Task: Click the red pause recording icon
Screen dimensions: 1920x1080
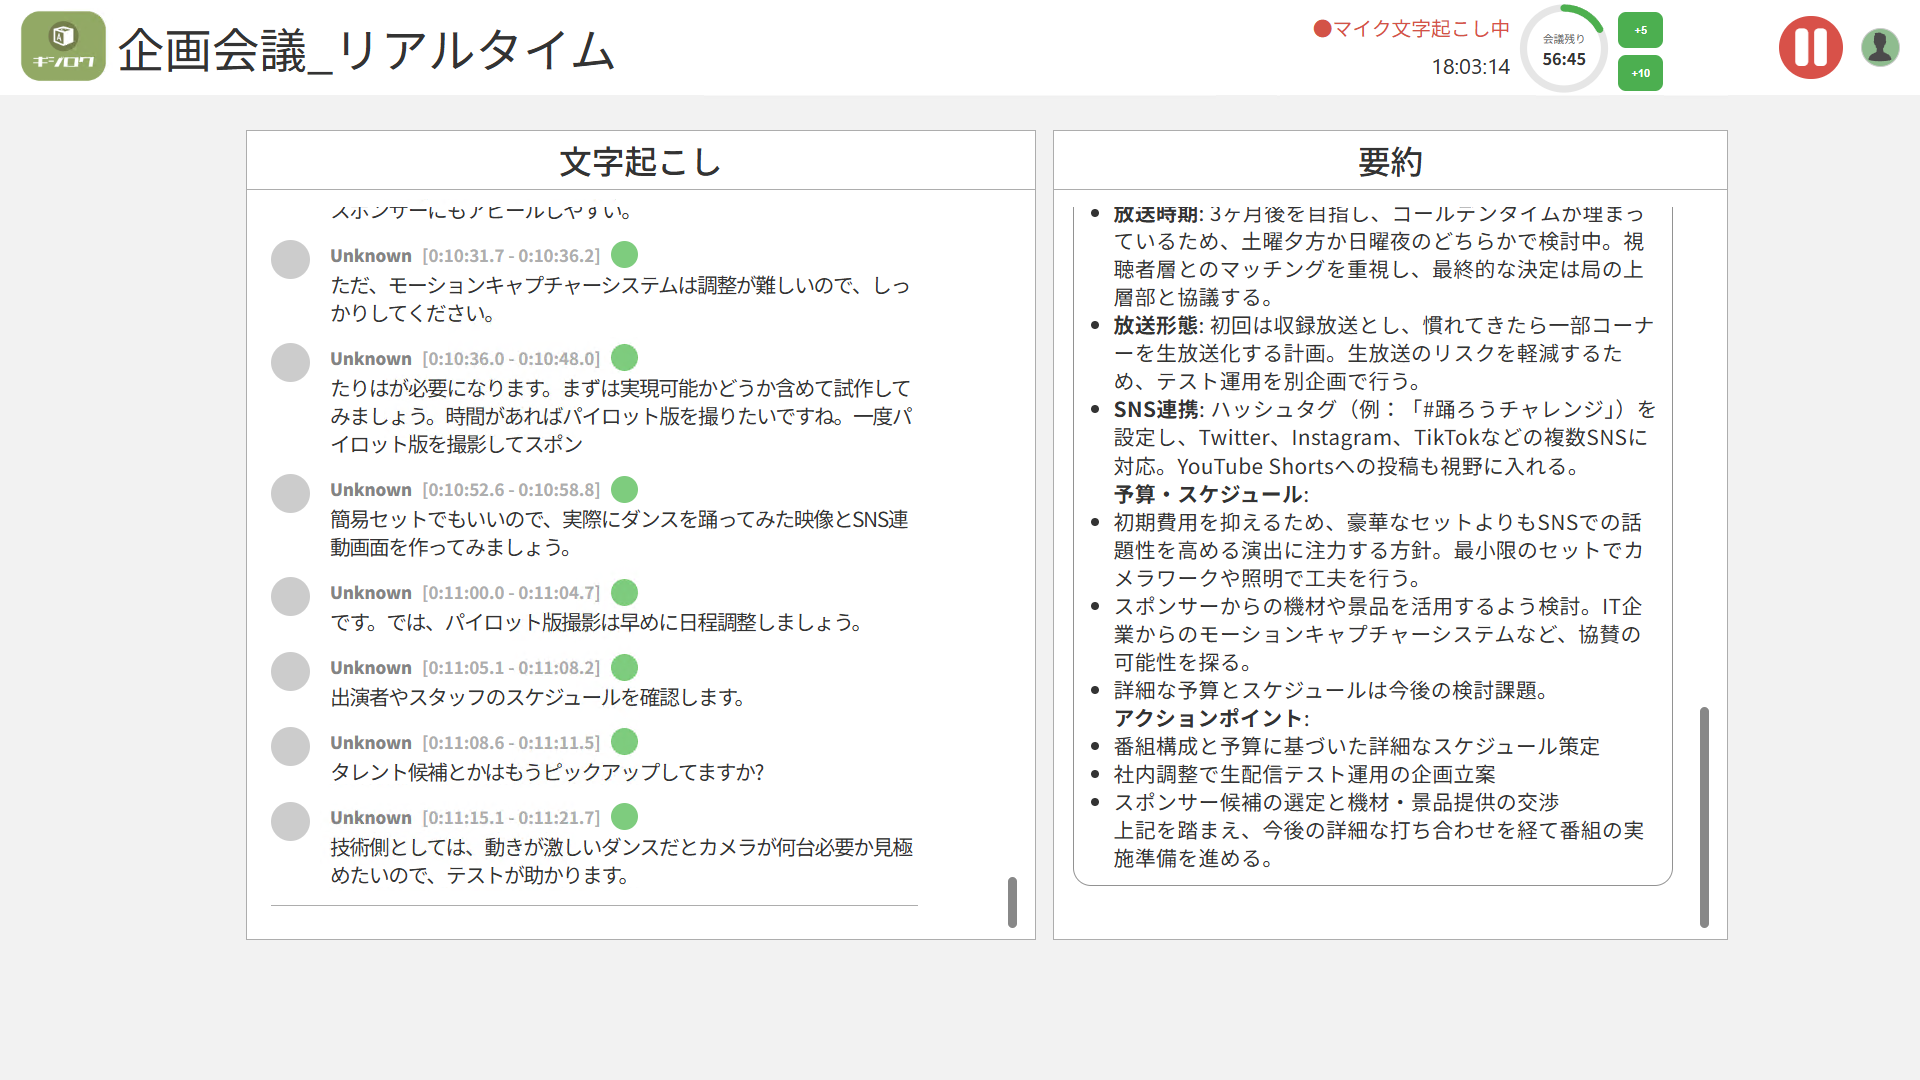Action: pyautogui.click(x=1810, y=47)
